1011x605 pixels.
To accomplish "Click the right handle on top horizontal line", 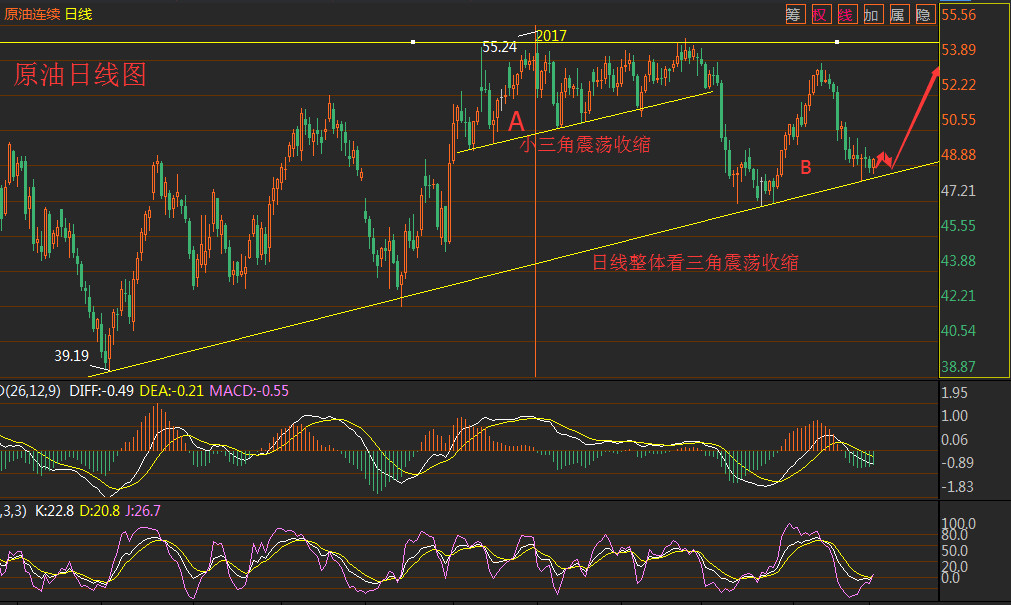I will coord(837,42).
